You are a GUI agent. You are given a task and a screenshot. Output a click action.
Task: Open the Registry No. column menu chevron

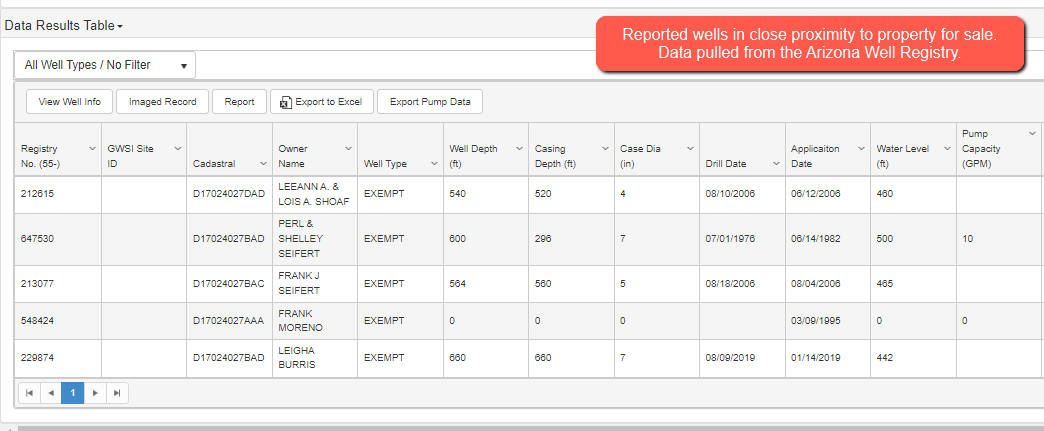click(x=92, y=149)
